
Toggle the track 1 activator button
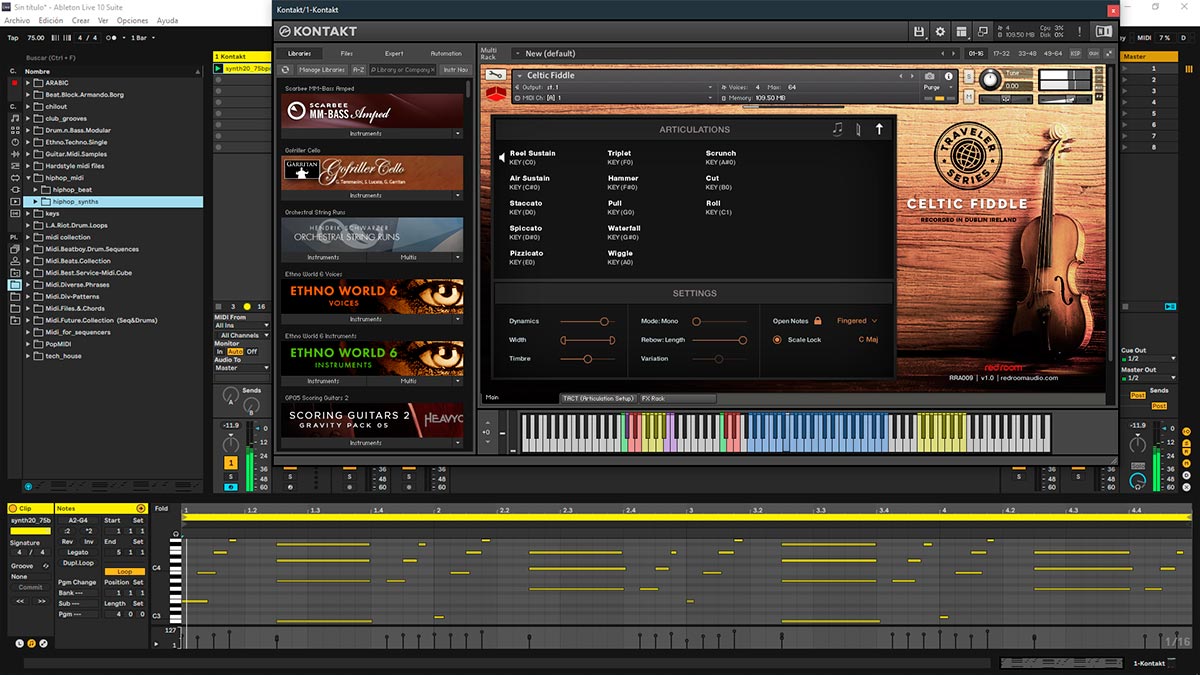(x=231, y=463)
